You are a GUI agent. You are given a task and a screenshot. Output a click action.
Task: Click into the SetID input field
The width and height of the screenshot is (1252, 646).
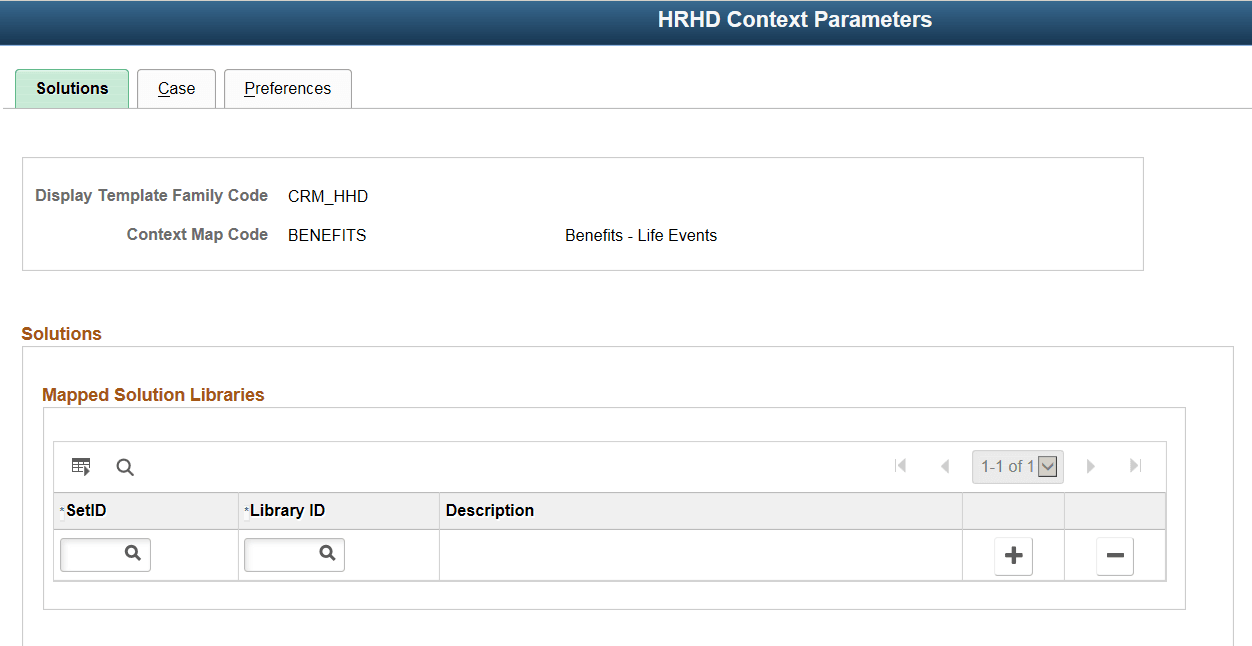[95, 554]
